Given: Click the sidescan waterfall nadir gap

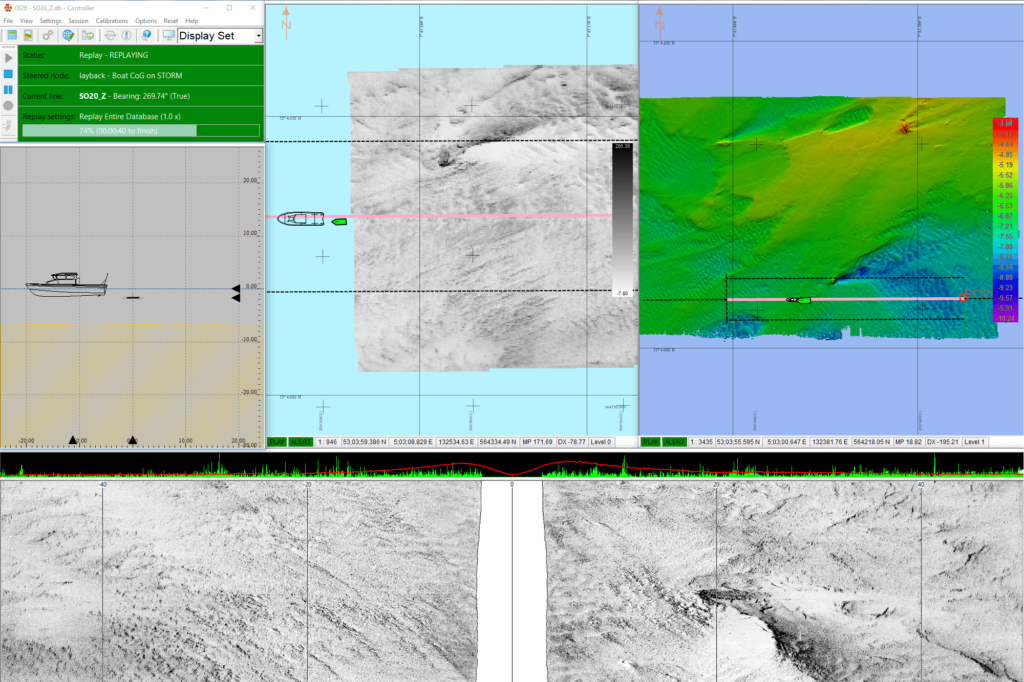Looking at the screenshot, I should point(512,581).
